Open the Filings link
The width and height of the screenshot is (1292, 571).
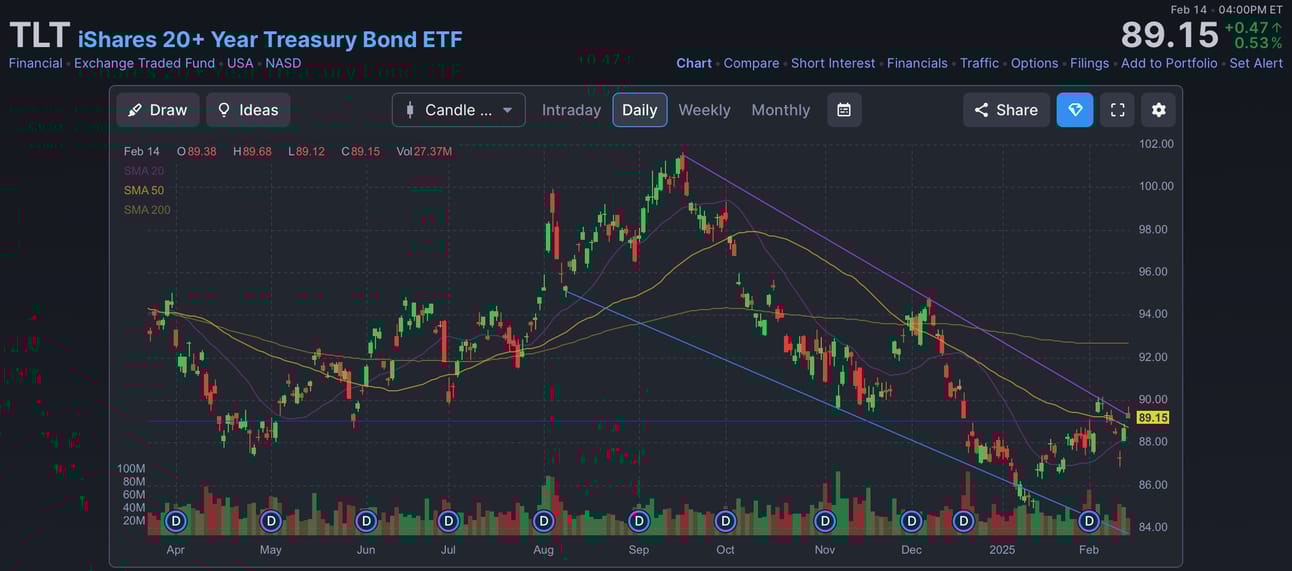(1089, 63)
